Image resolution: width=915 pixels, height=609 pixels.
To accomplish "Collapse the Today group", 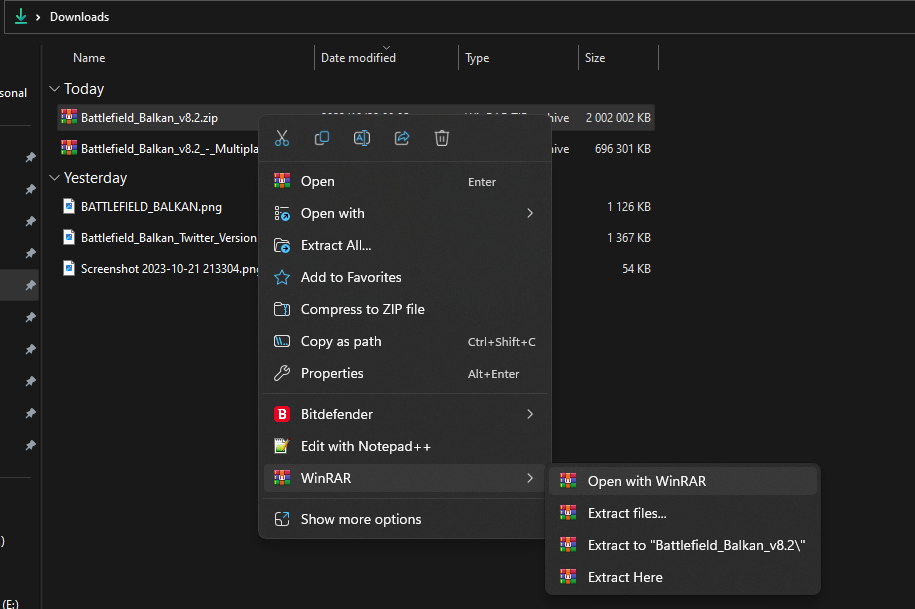I will point(54,89).
